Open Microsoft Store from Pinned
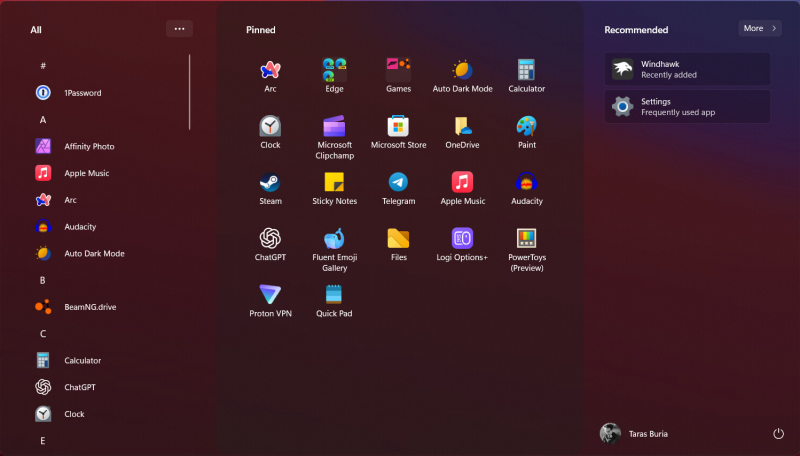Viewport: 800px width, 456px height. 398,132
